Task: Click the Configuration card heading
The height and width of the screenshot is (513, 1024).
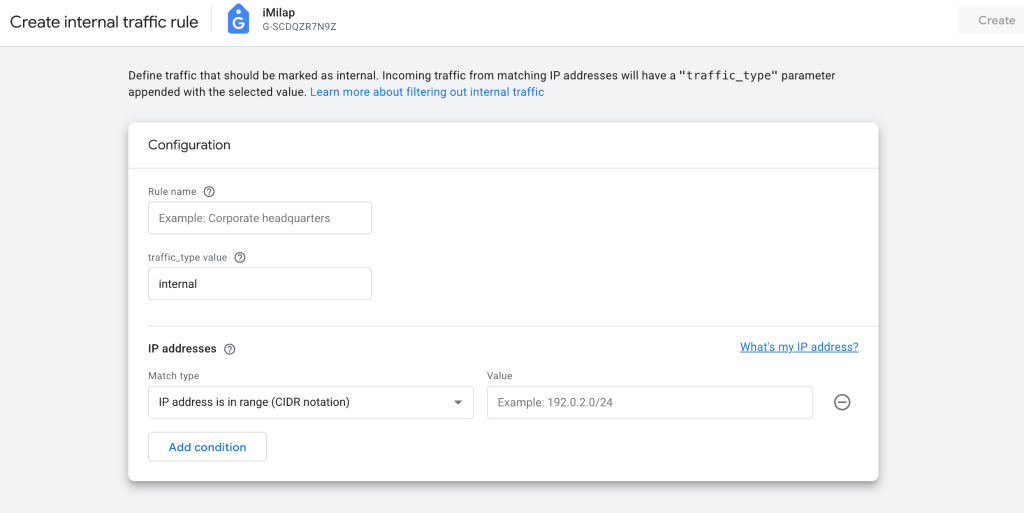Action: (189, 145)
